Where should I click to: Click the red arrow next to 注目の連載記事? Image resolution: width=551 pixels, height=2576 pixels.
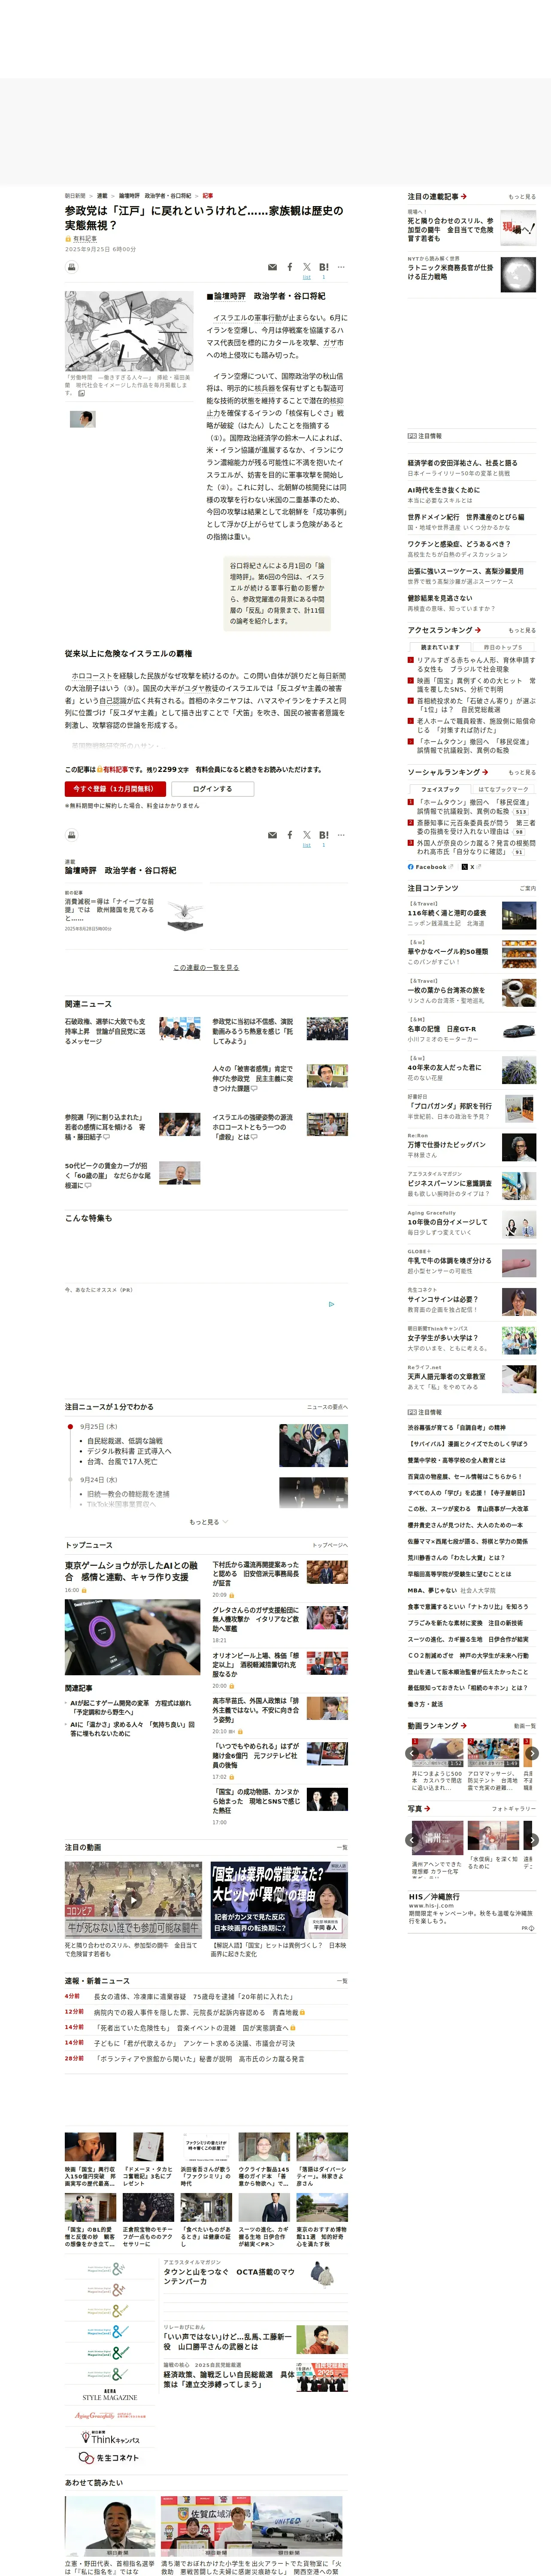pyautogui.click(x=464, y=196)
